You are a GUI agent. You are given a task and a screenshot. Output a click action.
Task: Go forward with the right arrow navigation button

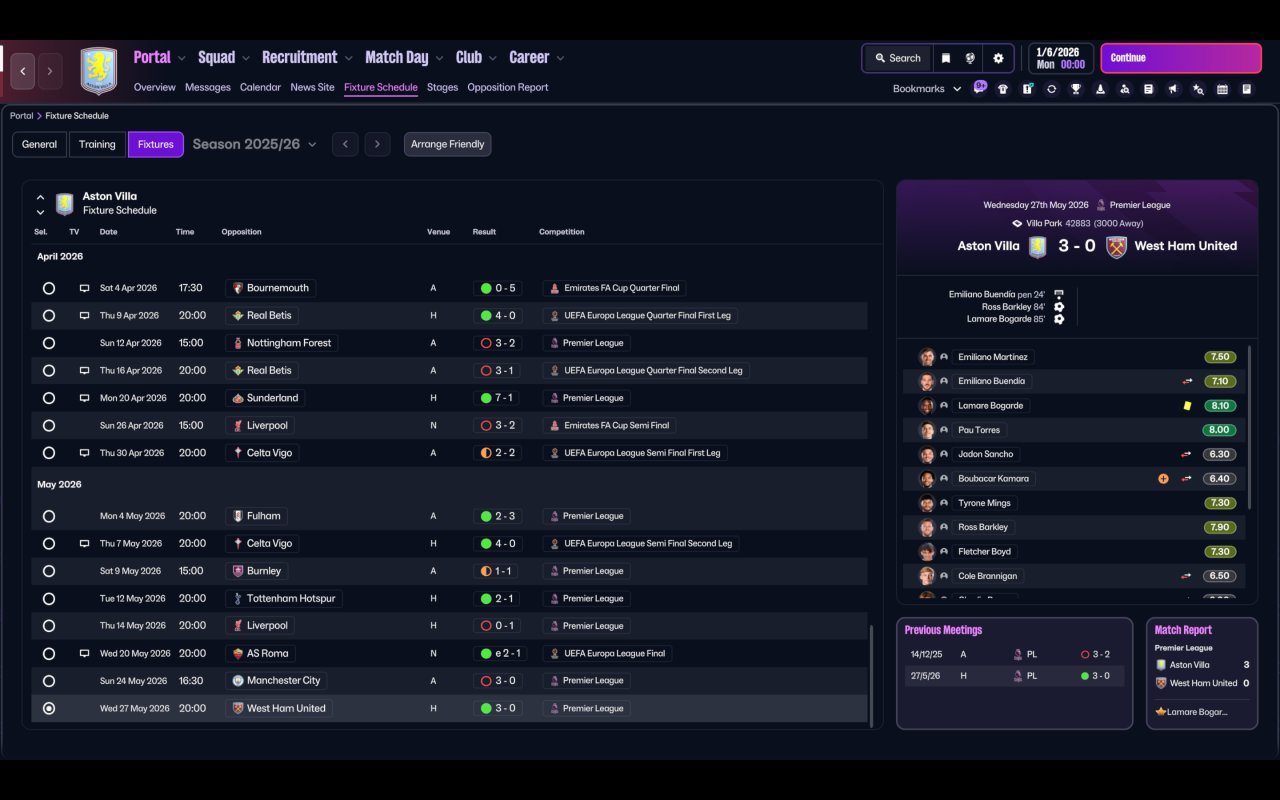(49, 71)
